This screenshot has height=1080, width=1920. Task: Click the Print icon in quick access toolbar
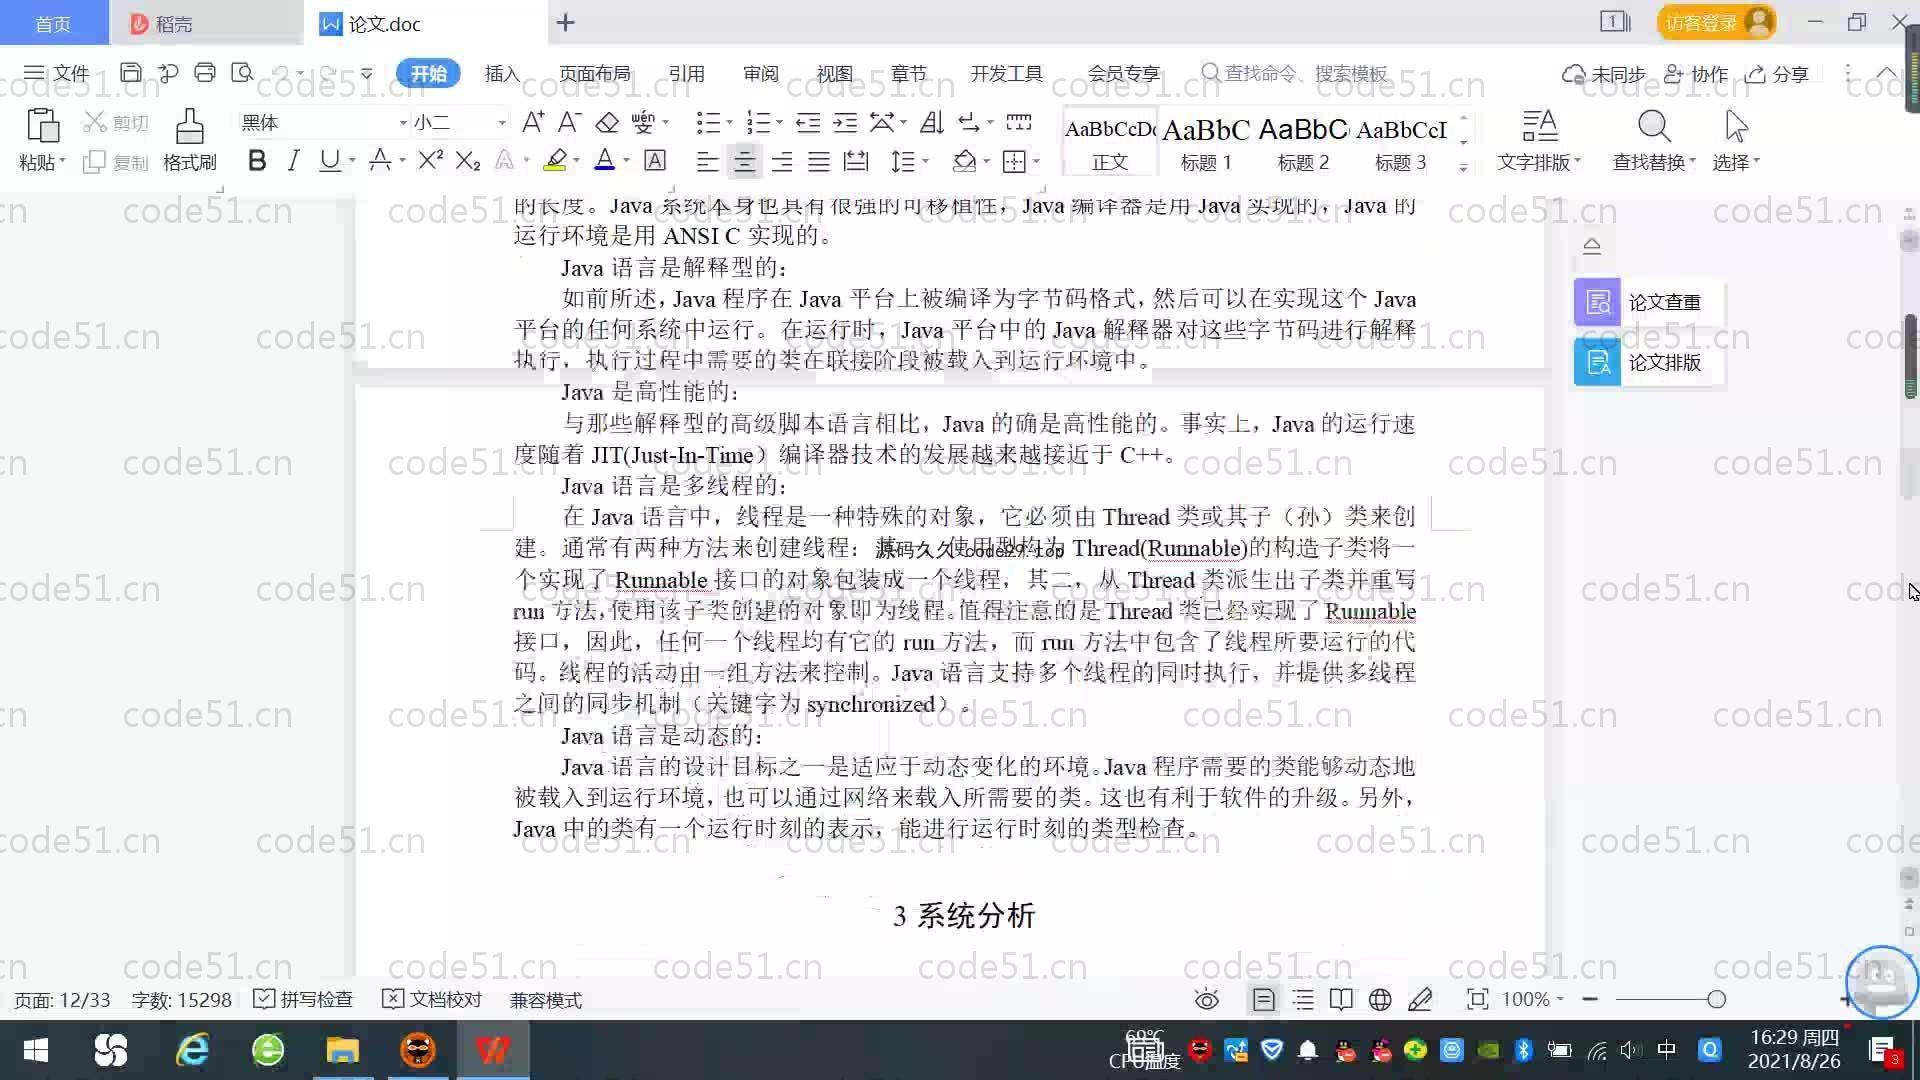[x=205, y=73]
